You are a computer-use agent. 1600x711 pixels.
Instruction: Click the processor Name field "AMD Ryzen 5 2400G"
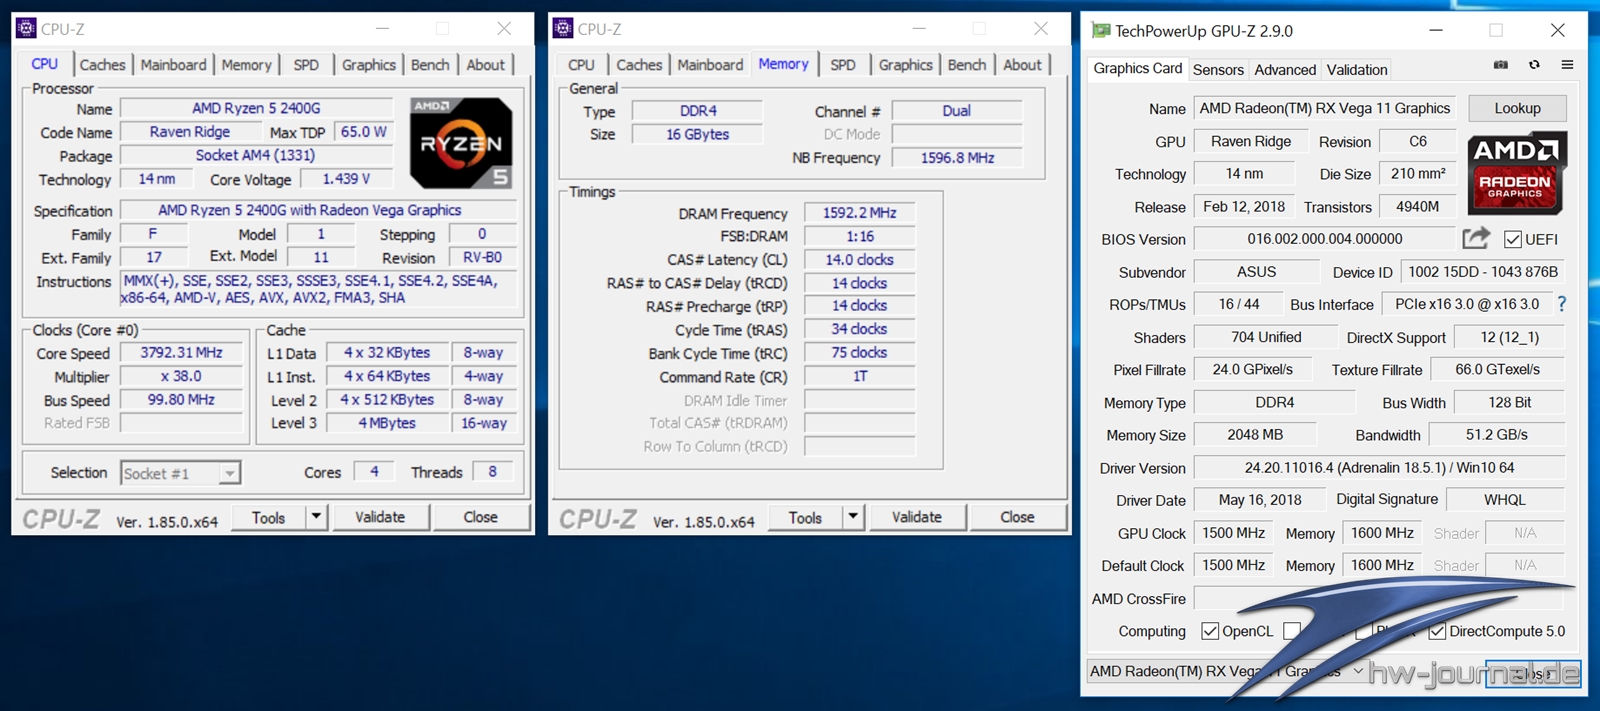(x=256, y=108)
